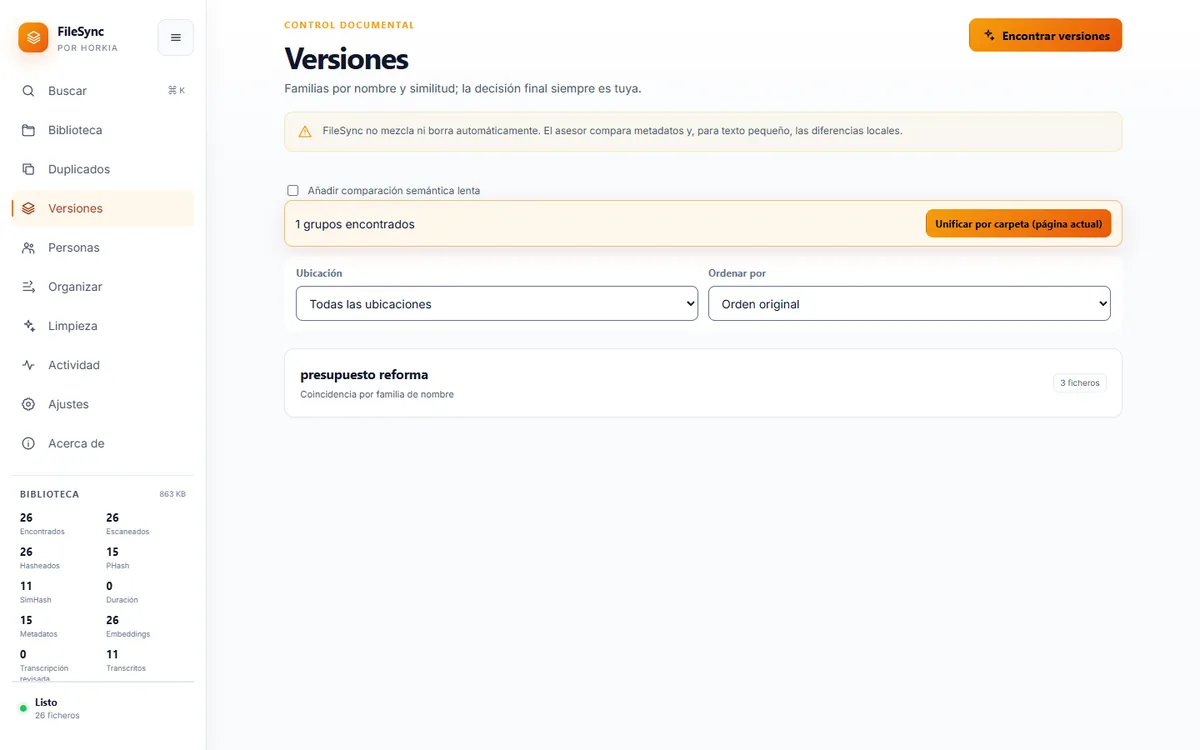Click the Encontrar versiones button
Image resolution: width=1200 pixels, height=750 pixels.
point(1045,35)
